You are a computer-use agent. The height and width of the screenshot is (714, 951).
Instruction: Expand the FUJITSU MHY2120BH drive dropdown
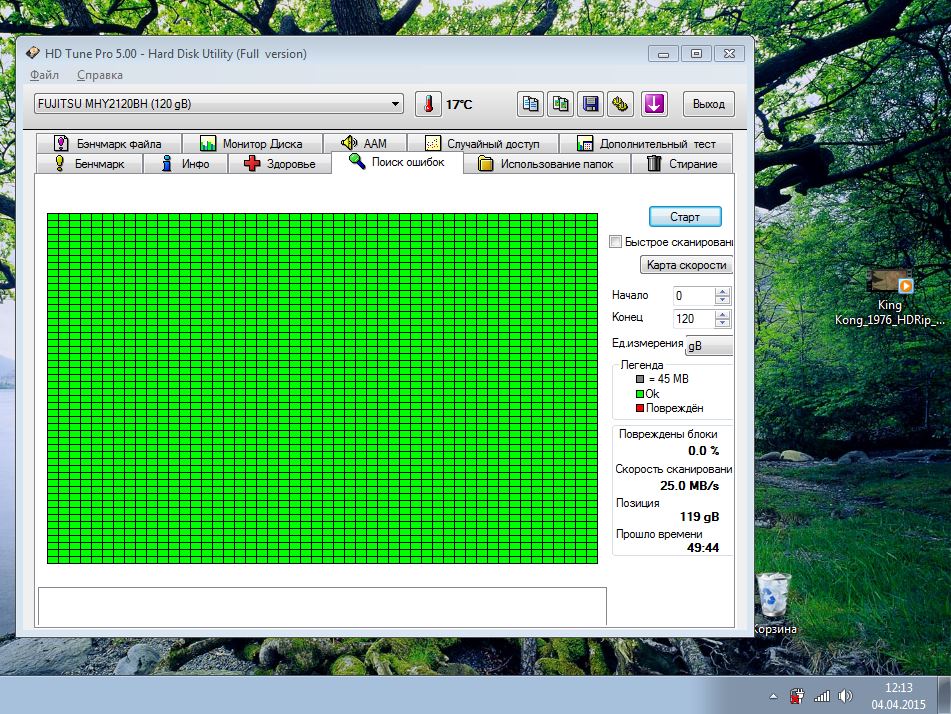(x=395, y=104)
